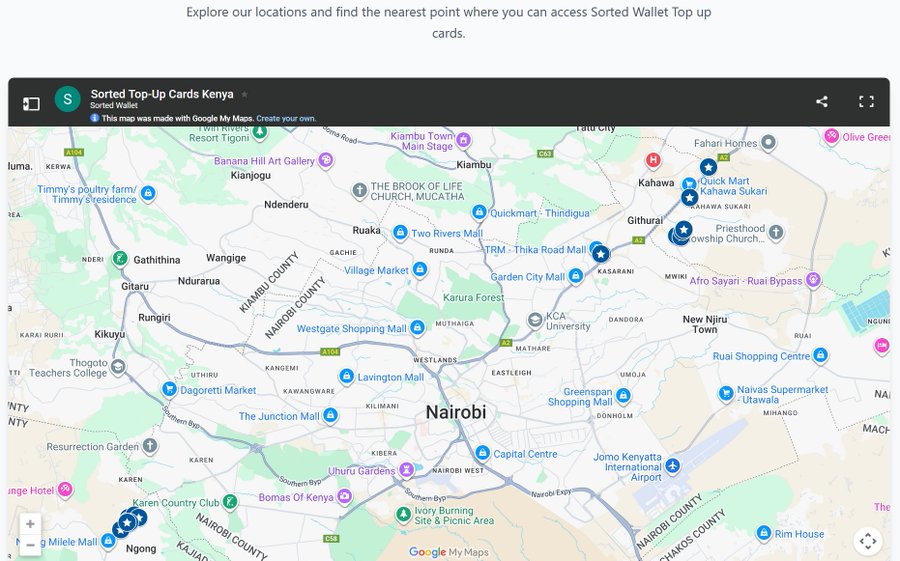Click the Nairobi city label
This screenshot has height=561, width=900.
[x=456, y=412]
